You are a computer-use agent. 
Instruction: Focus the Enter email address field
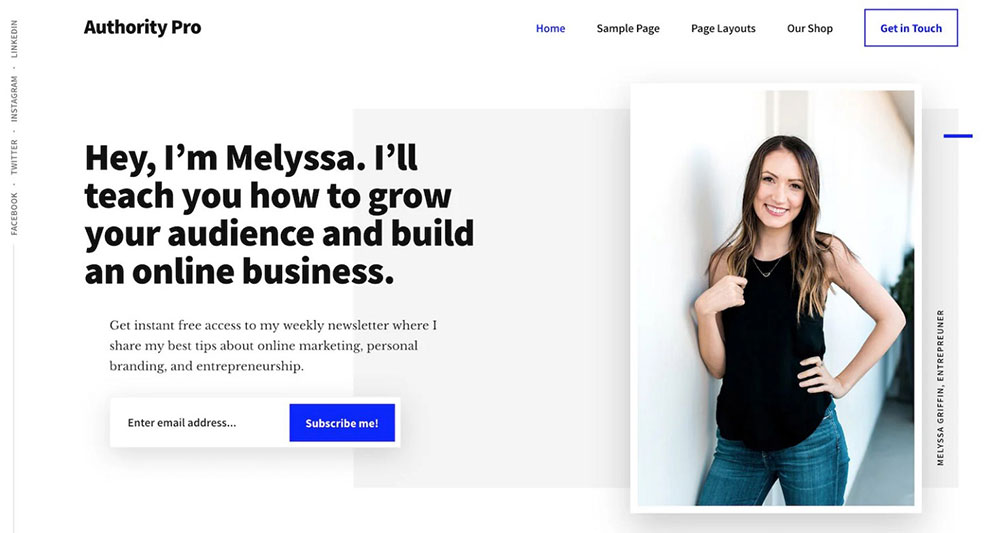[x=200, y=423]
